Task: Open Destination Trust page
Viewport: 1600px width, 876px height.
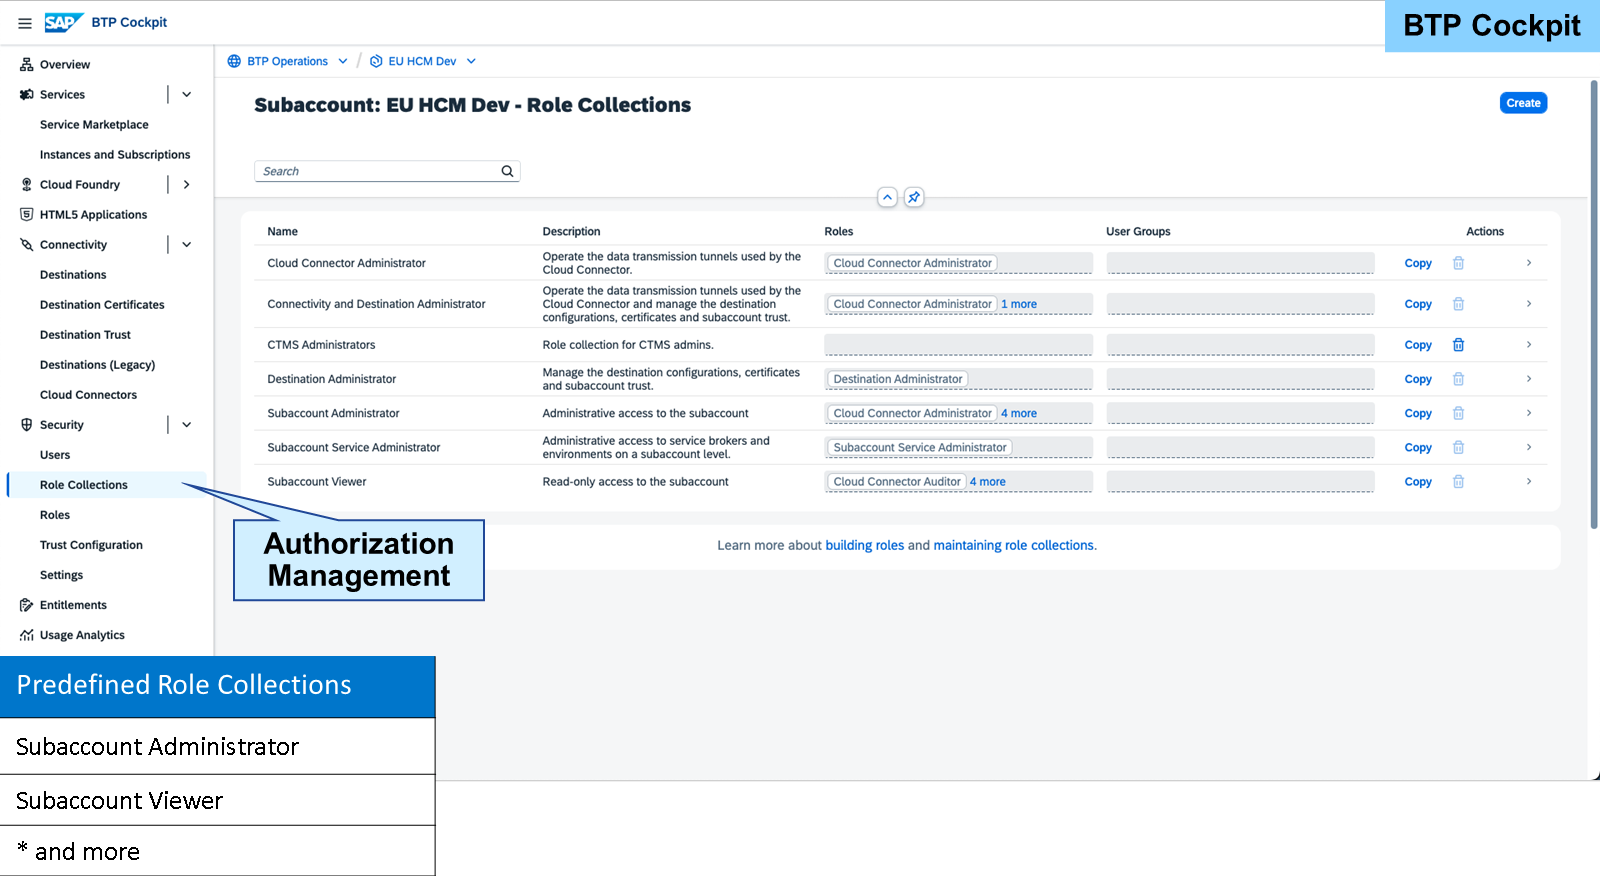Action: tap(85, 335)
